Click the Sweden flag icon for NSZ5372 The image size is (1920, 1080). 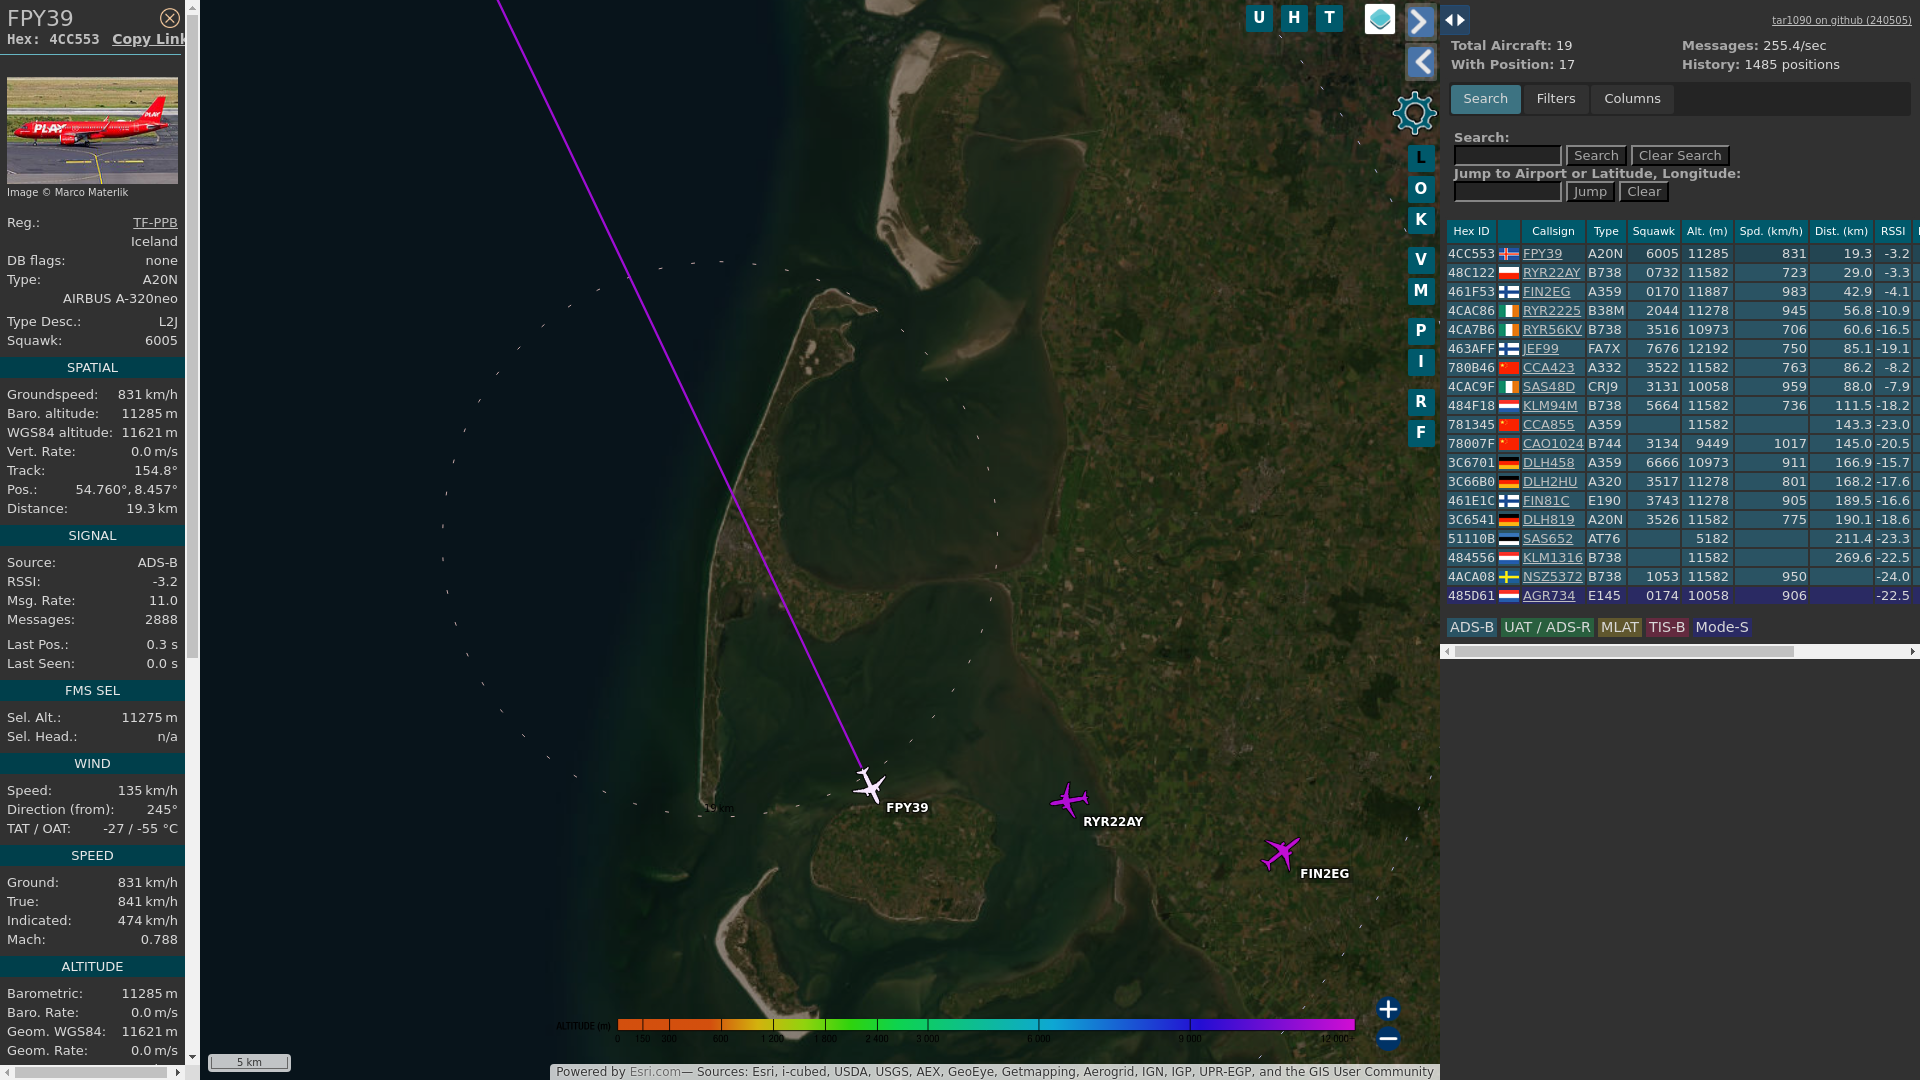tap(1508, 577)
